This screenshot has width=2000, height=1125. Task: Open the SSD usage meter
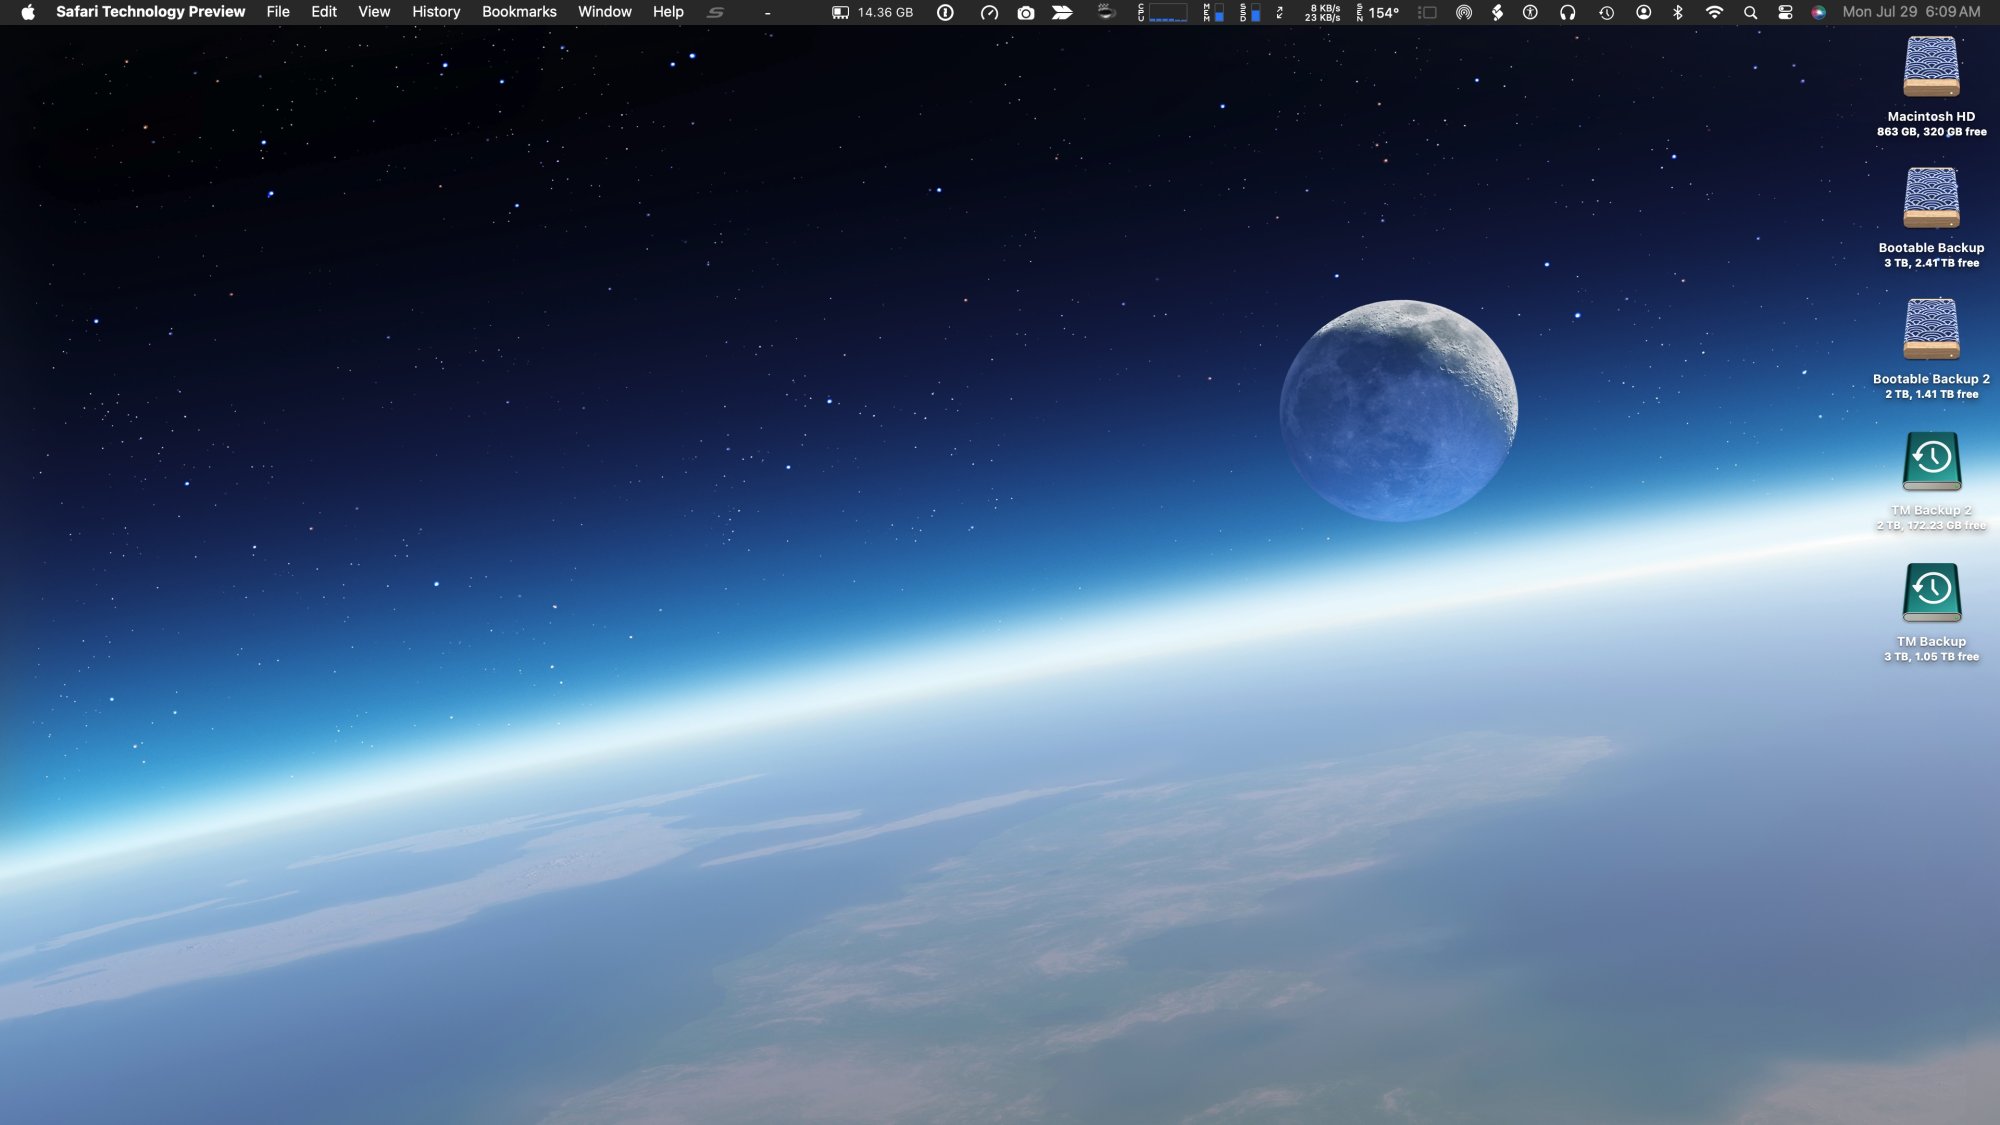click(1250, 13)
